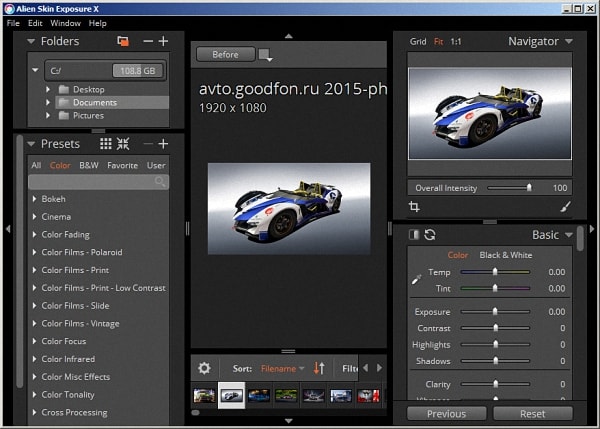Reverse the sort order arrows icon
The height and width of the screenshot is (429, 600).
[319, 368]
